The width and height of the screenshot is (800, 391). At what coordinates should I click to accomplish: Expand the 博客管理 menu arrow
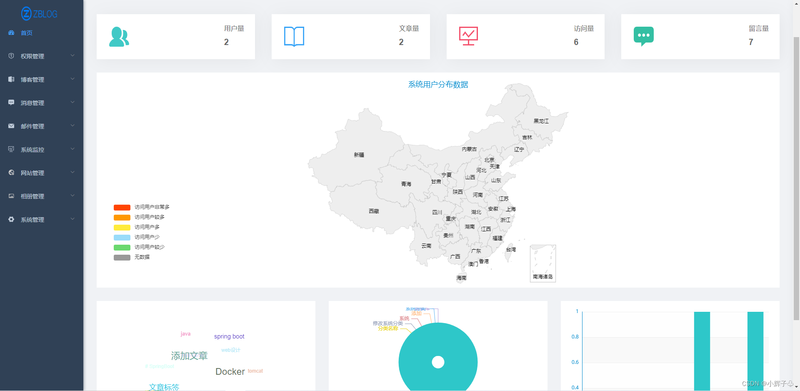(x=73, y=79)
